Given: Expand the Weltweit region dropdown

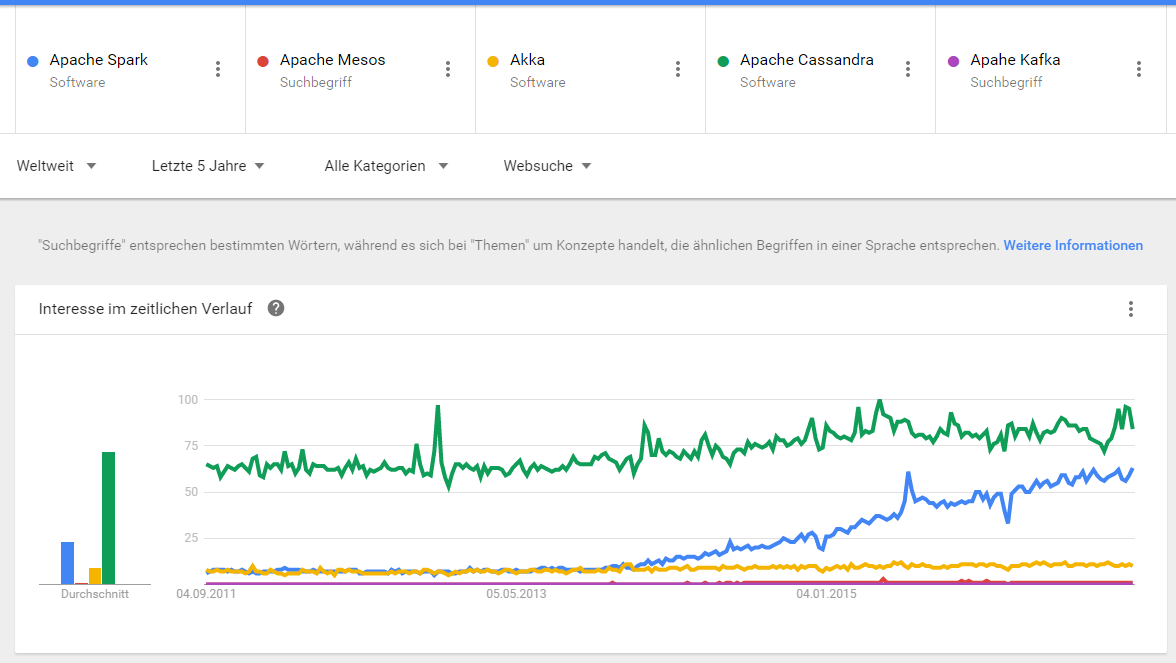Looking at the screenshot, I should click(x=57, y=166).
